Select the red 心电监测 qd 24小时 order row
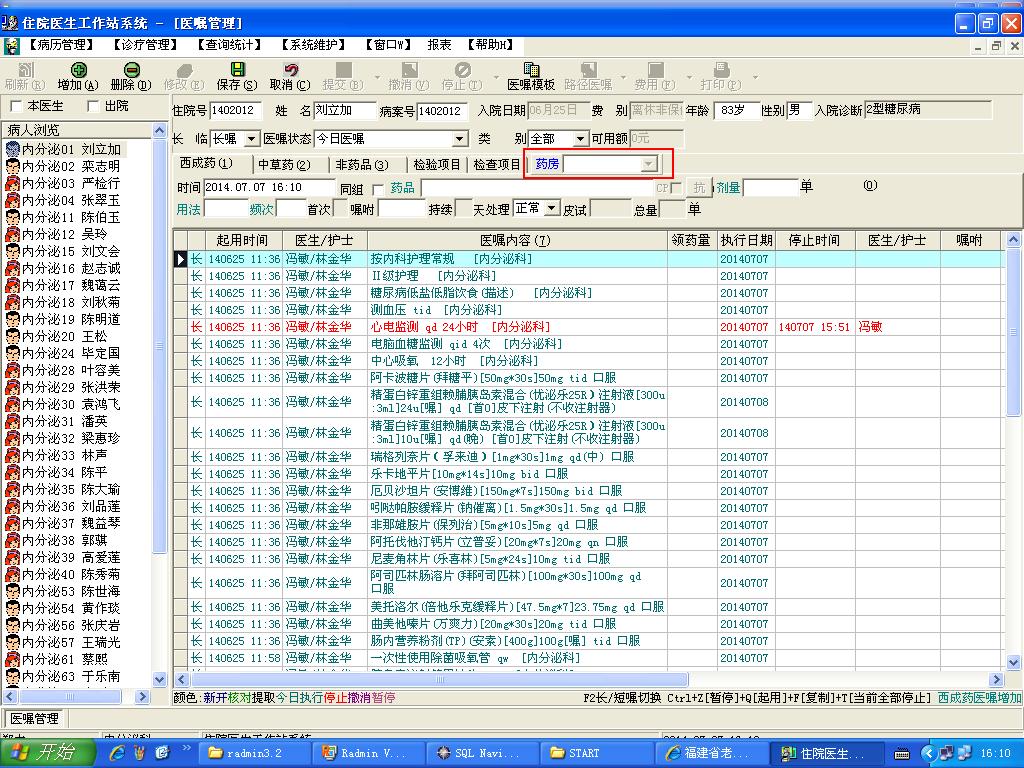Image resolution: width=1024 pixels, height=768 pixels. pos(588,327)
